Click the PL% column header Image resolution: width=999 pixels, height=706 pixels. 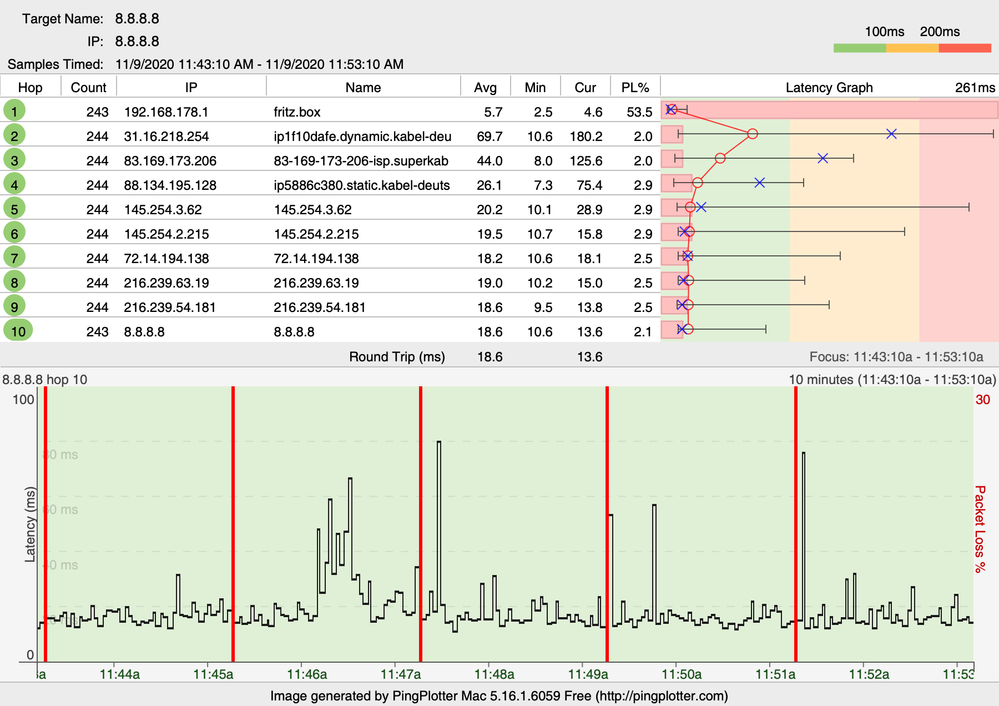[x=636, y=87]
